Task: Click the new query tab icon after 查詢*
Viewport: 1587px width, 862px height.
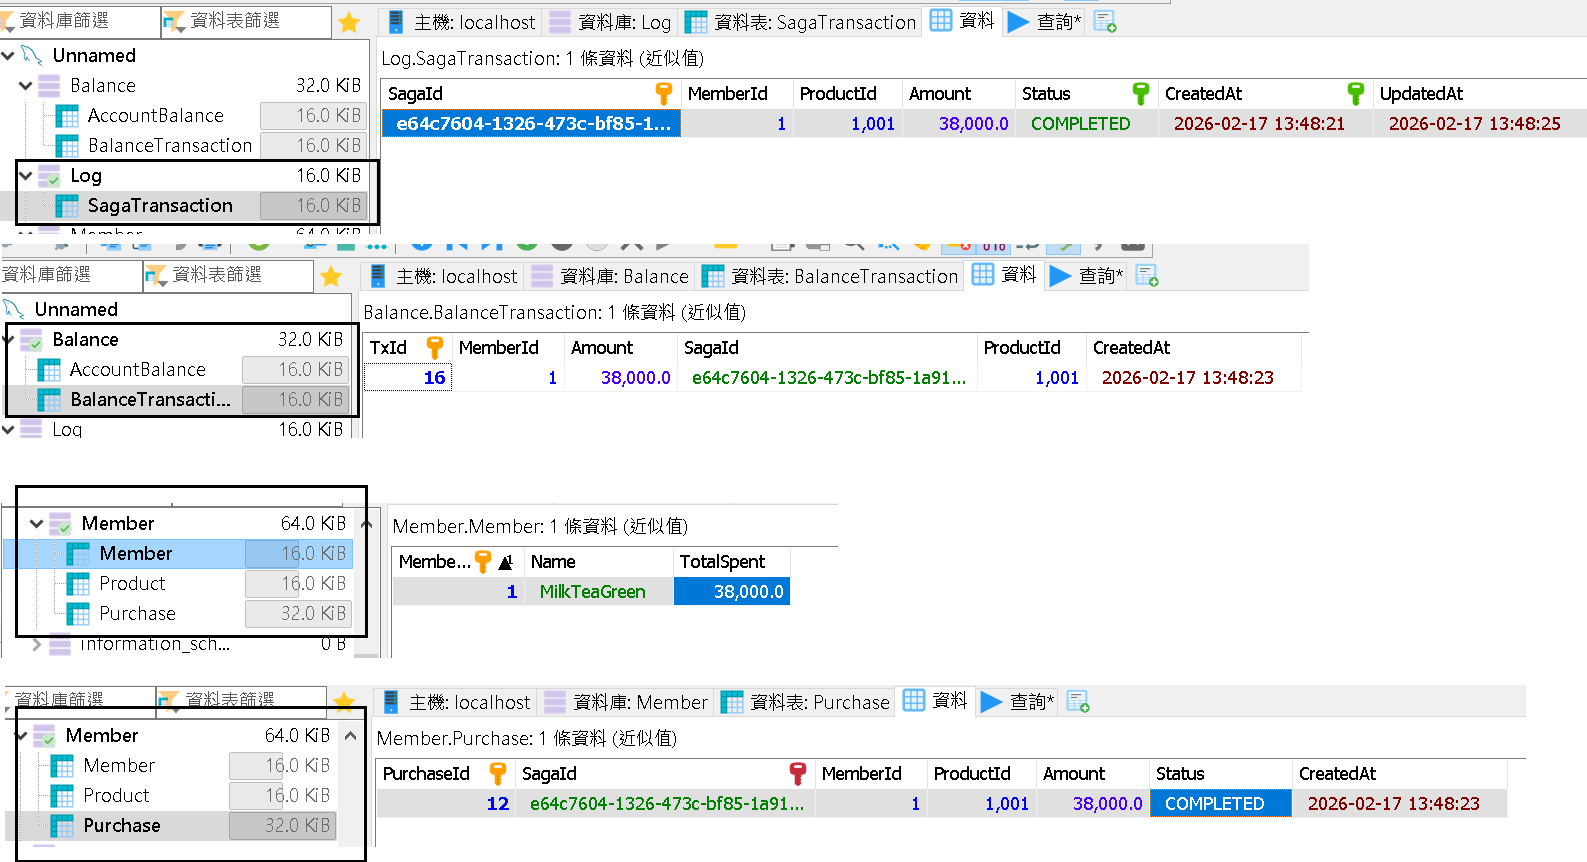Action: click(1105, 22)
